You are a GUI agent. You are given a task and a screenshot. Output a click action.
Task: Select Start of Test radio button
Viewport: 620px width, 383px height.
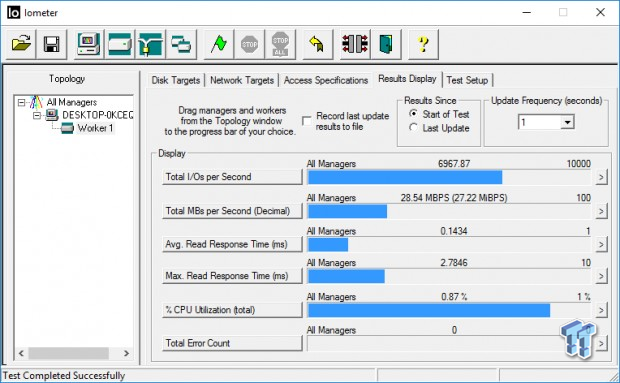(x=413, y=113)
